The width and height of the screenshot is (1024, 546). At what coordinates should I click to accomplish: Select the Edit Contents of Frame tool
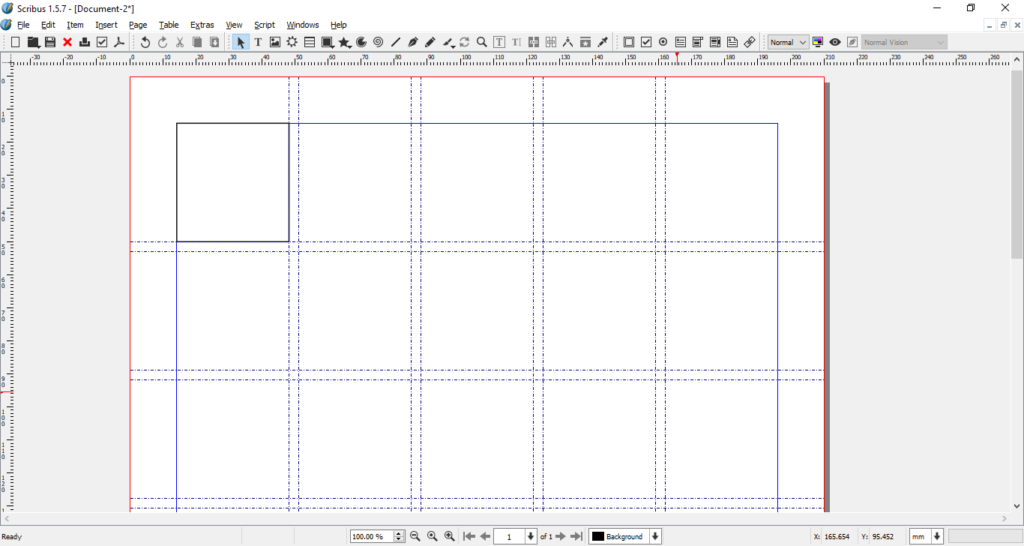coord(499,42)
